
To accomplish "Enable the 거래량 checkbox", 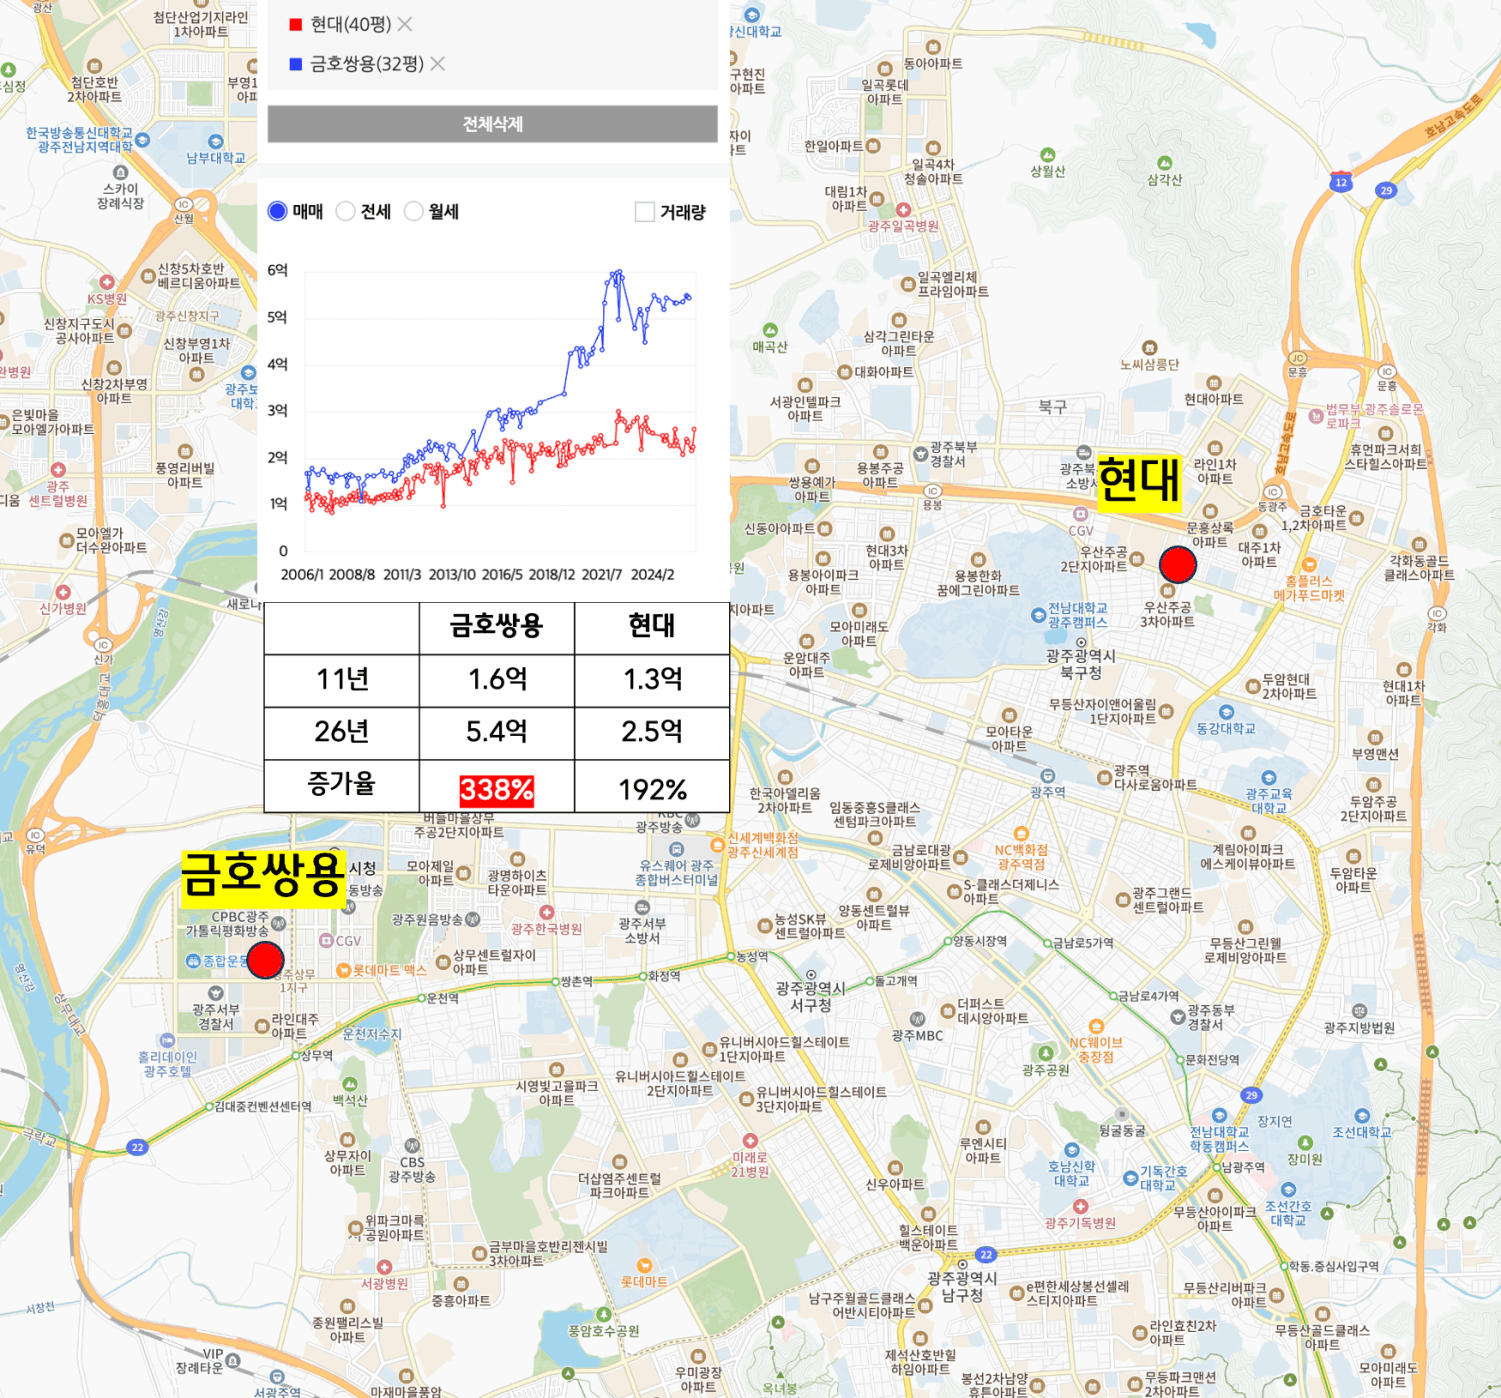I will pos(645,212).
